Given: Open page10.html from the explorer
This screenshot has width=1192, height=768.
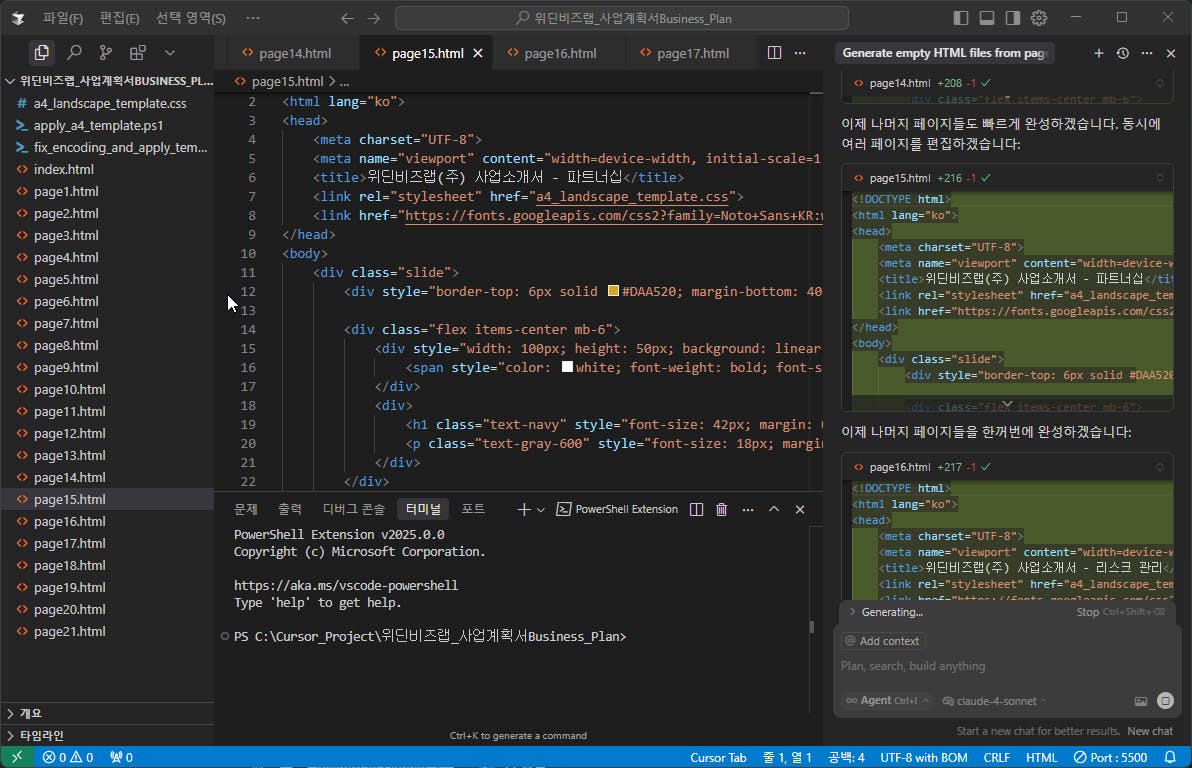Looking at the screenshot, I should tap(106, 389).
